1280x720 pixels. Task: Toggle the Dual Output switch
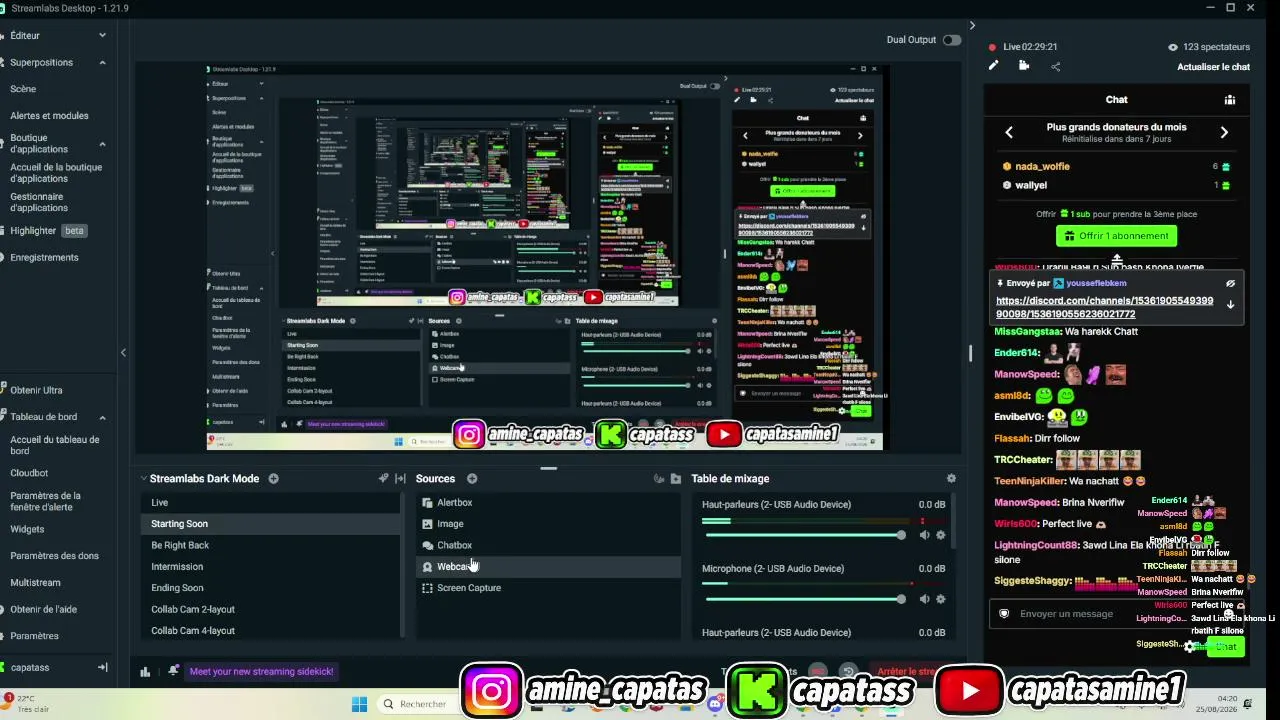(951, 40)
